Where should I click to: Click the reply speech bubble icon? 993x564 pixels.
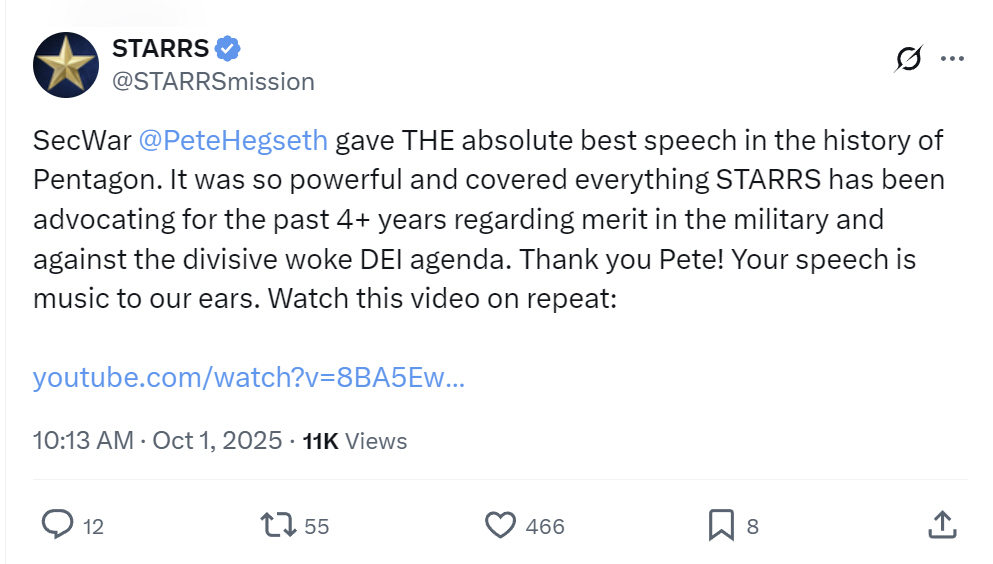coord(58,524)
